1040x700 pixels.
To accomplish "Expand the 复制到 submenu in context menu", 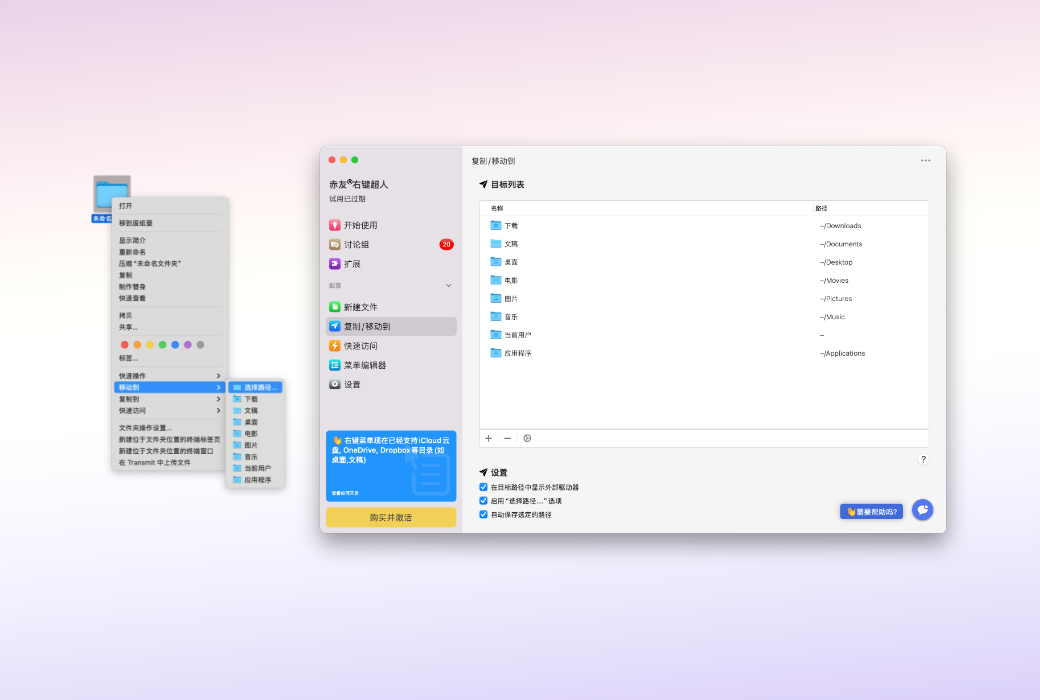I will [170, 399].
